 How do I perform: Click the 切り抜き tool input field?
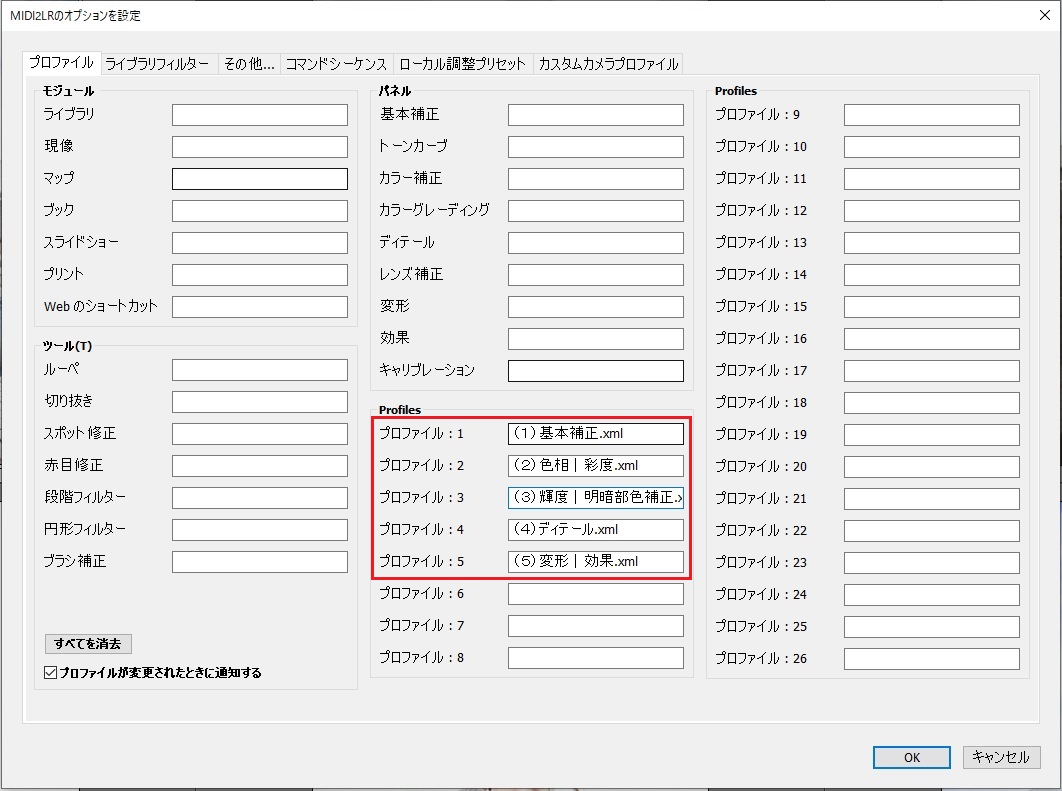click(x=260, y=402)
